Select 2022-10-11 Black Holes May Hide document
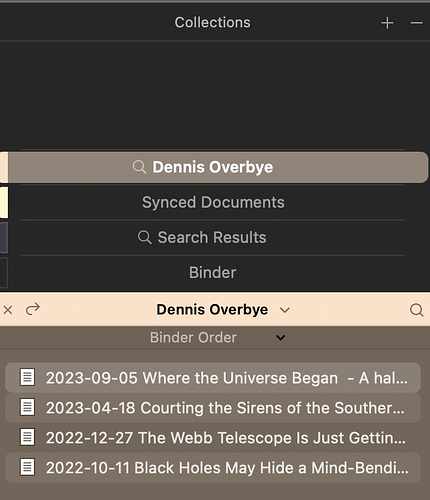 click(213, 468)
